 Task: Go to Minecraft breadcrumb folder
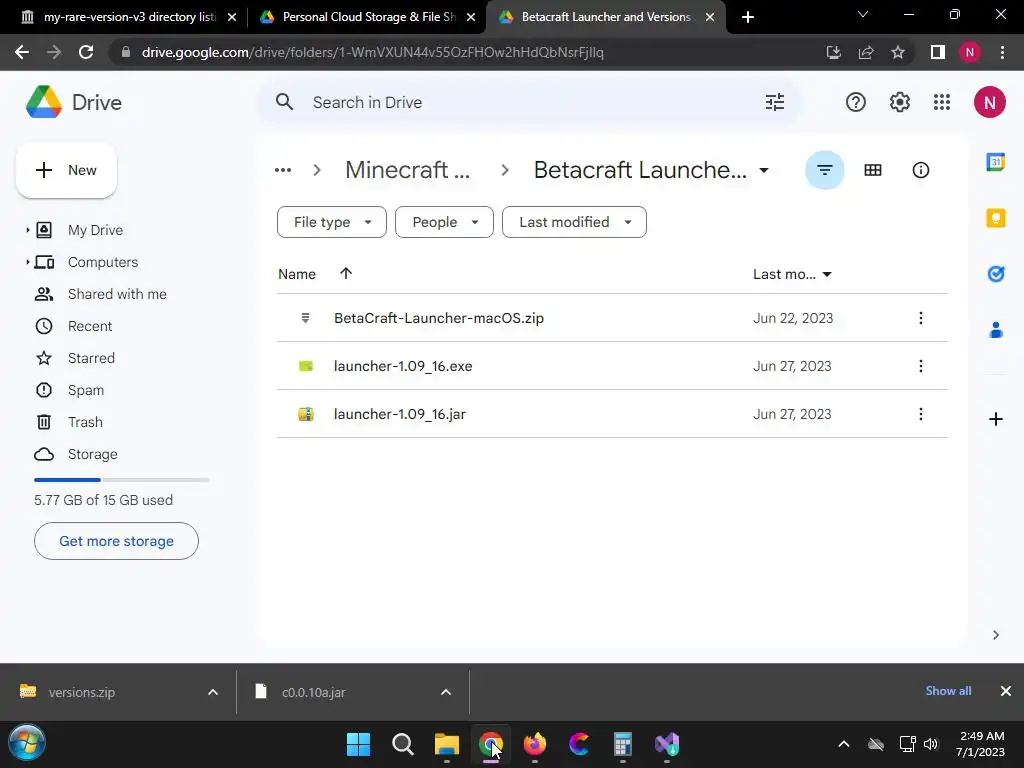coord(408,170)
